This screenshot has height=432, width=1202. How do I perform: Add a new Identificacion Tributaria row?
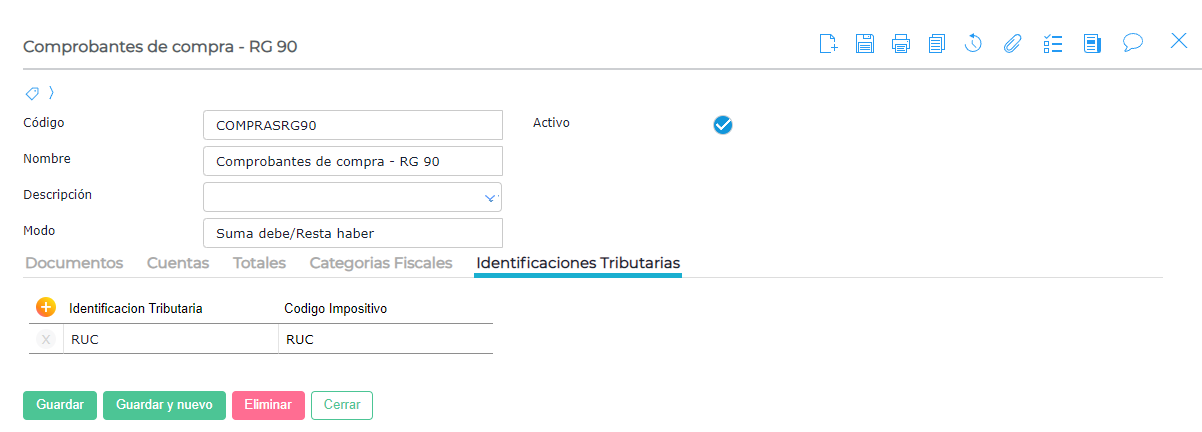tap(45, 307)
